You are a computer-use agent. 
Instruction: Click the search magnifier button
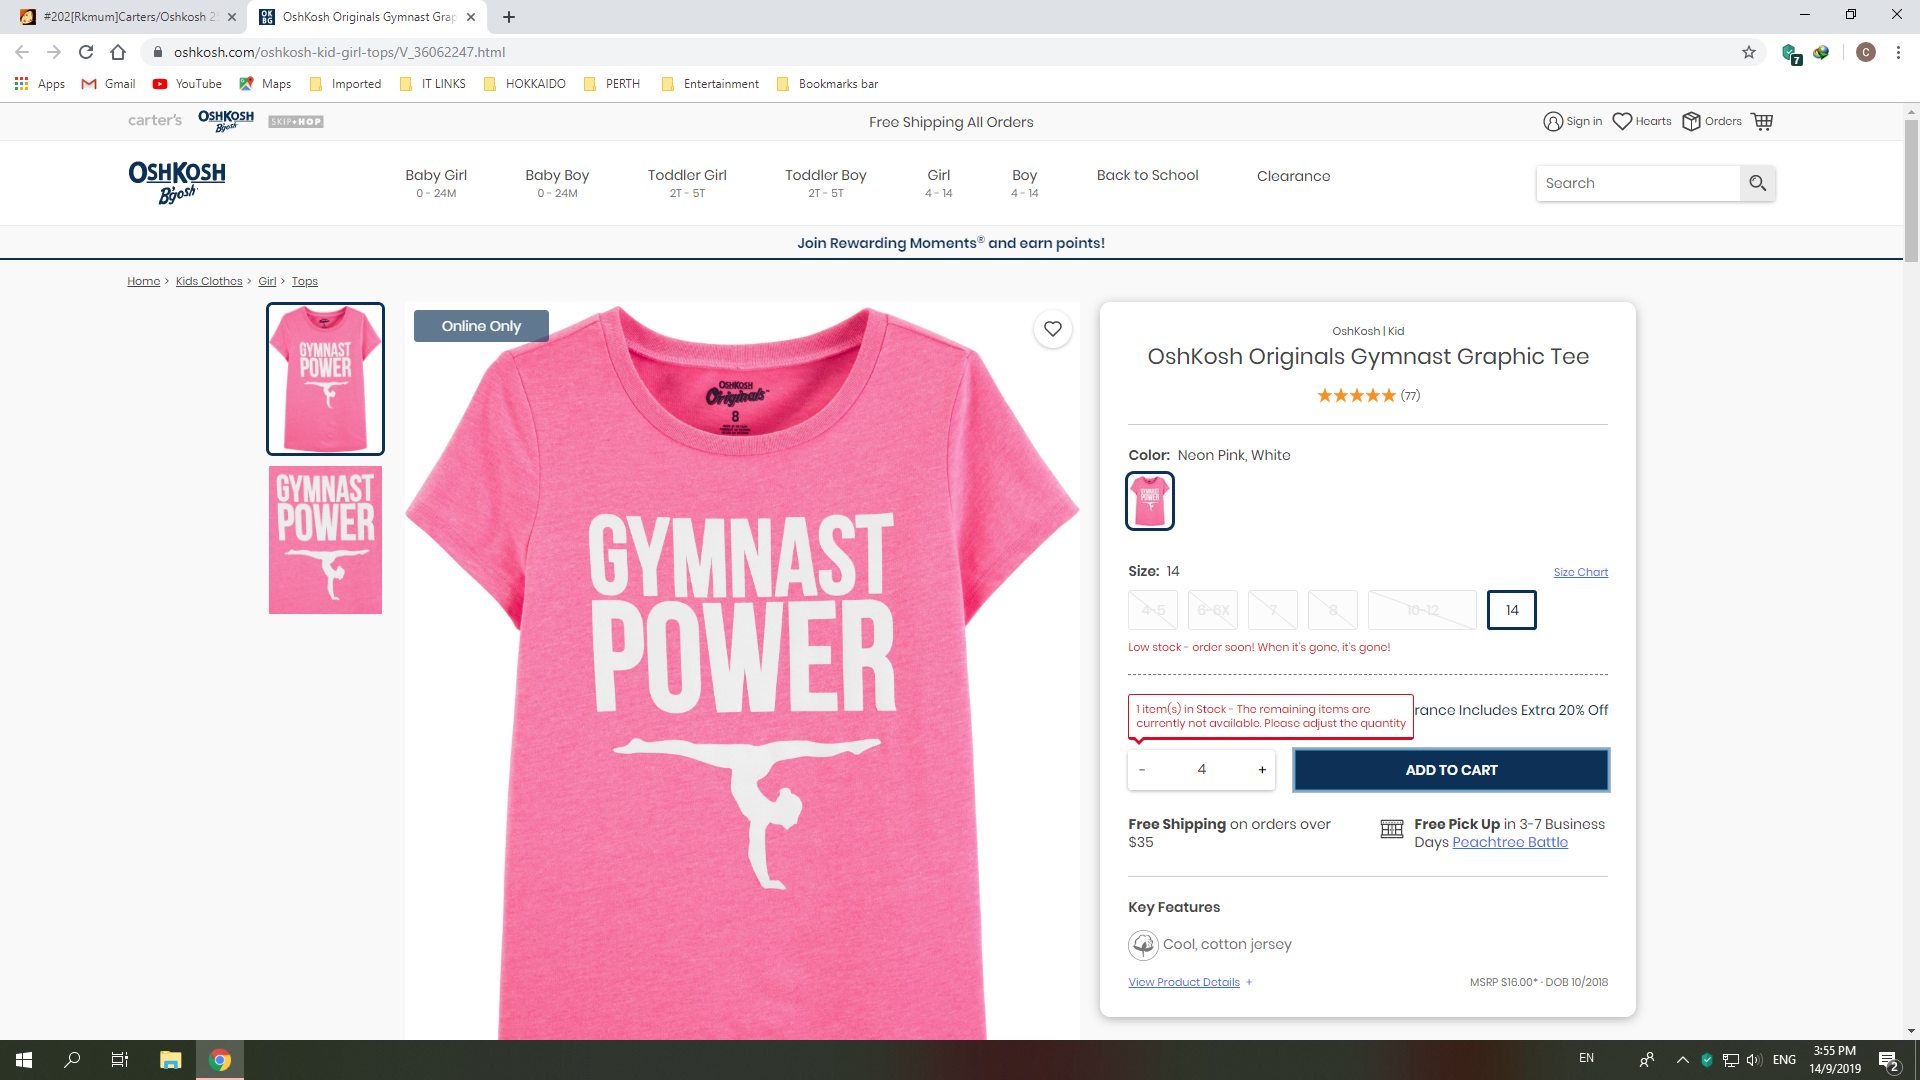pos(1757,183)
